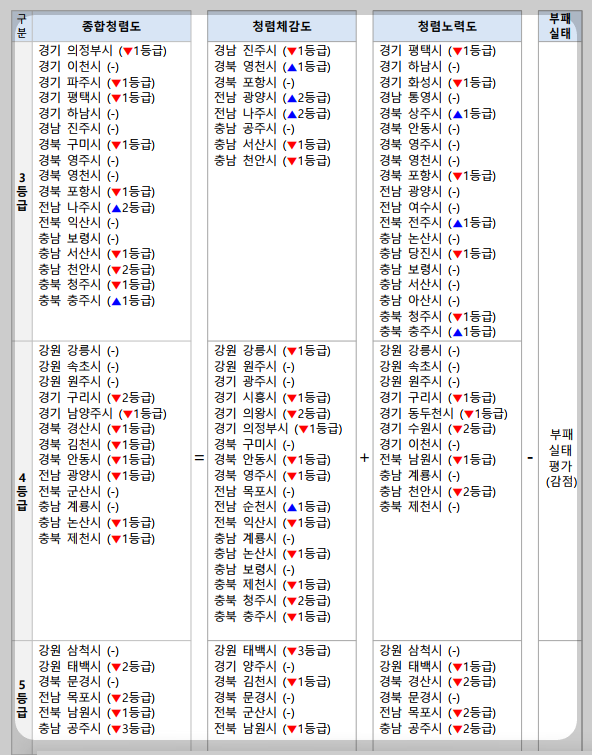Image resolution: width=592 pixels, height=755 pixels.
Task: Click 경기 시흥시 in 청렴체감도 4등급
Action: pyautogui.click(x=272, y=398)
